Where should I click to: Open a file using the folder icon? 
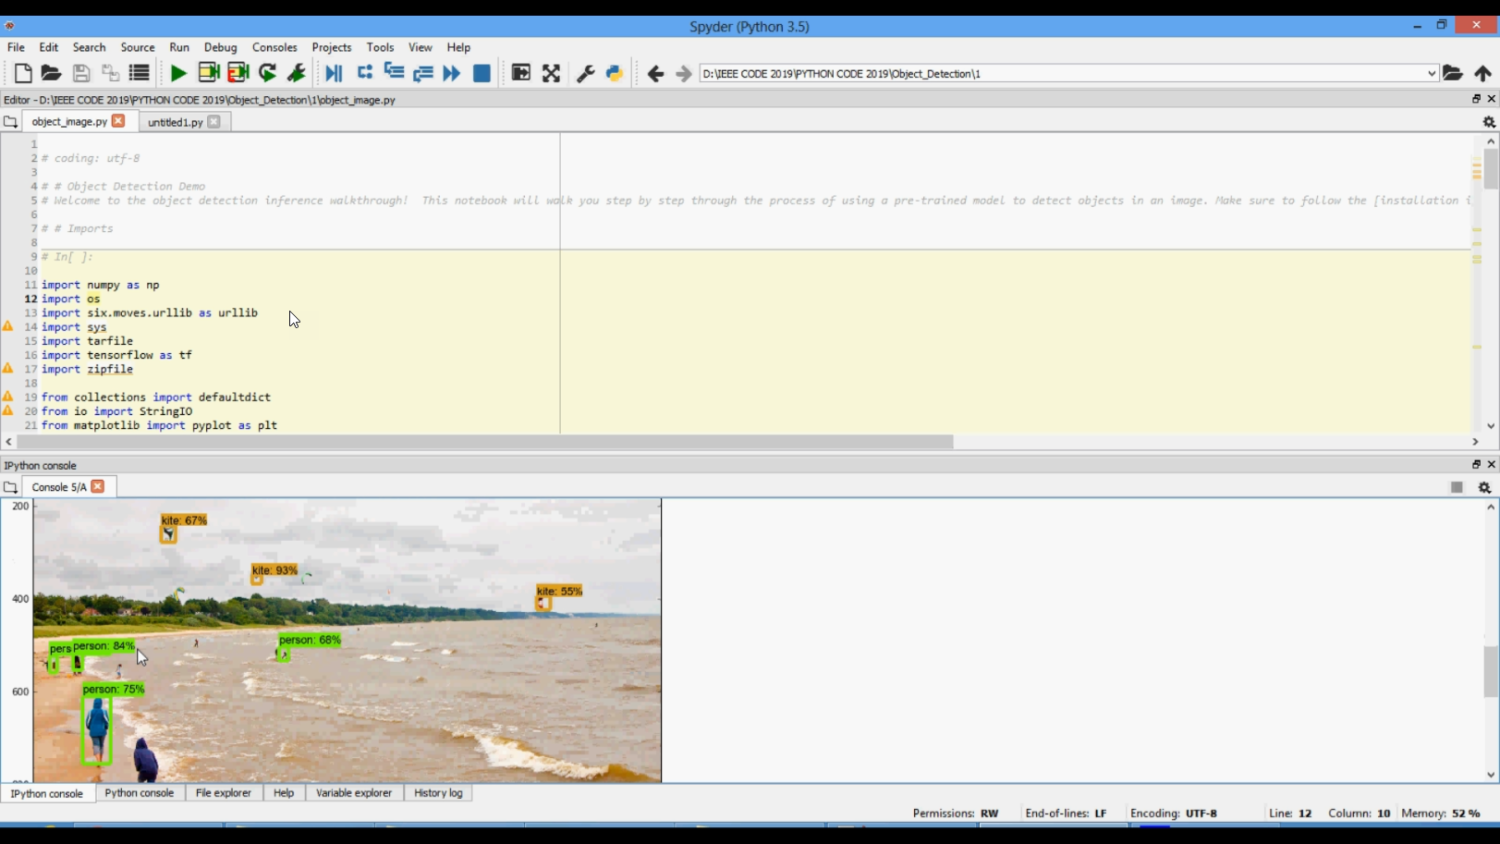point(51,73)
